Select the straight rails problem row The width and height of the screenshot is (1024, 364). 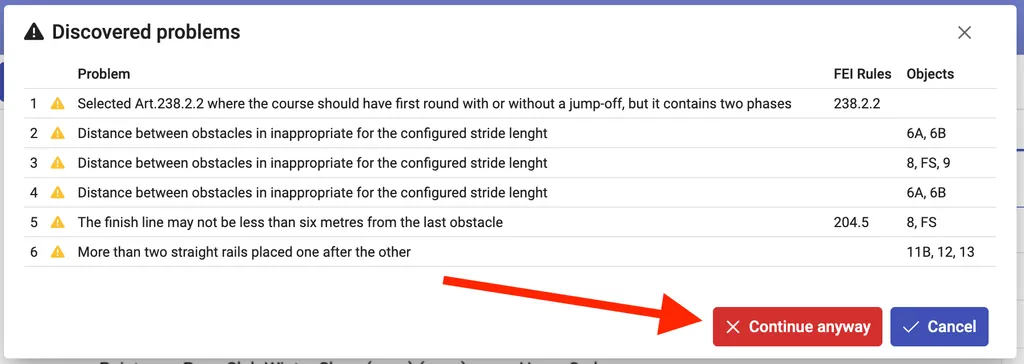510,252
